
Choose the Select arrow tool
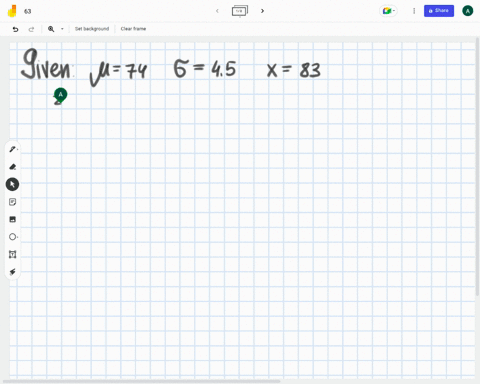click(12, 184)
